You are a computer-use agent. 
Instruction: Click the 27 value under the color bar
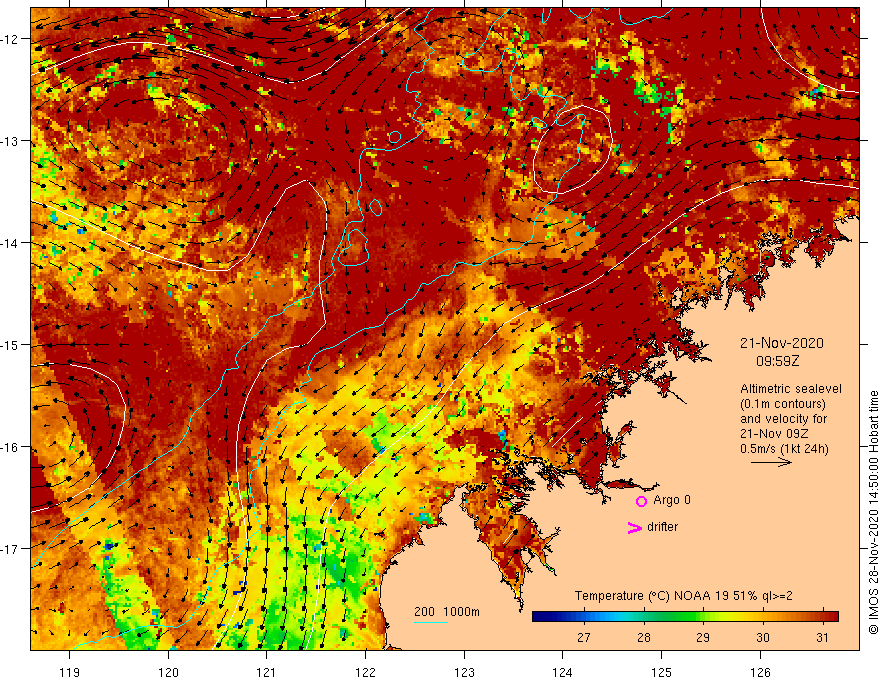[x=584, y=637]
